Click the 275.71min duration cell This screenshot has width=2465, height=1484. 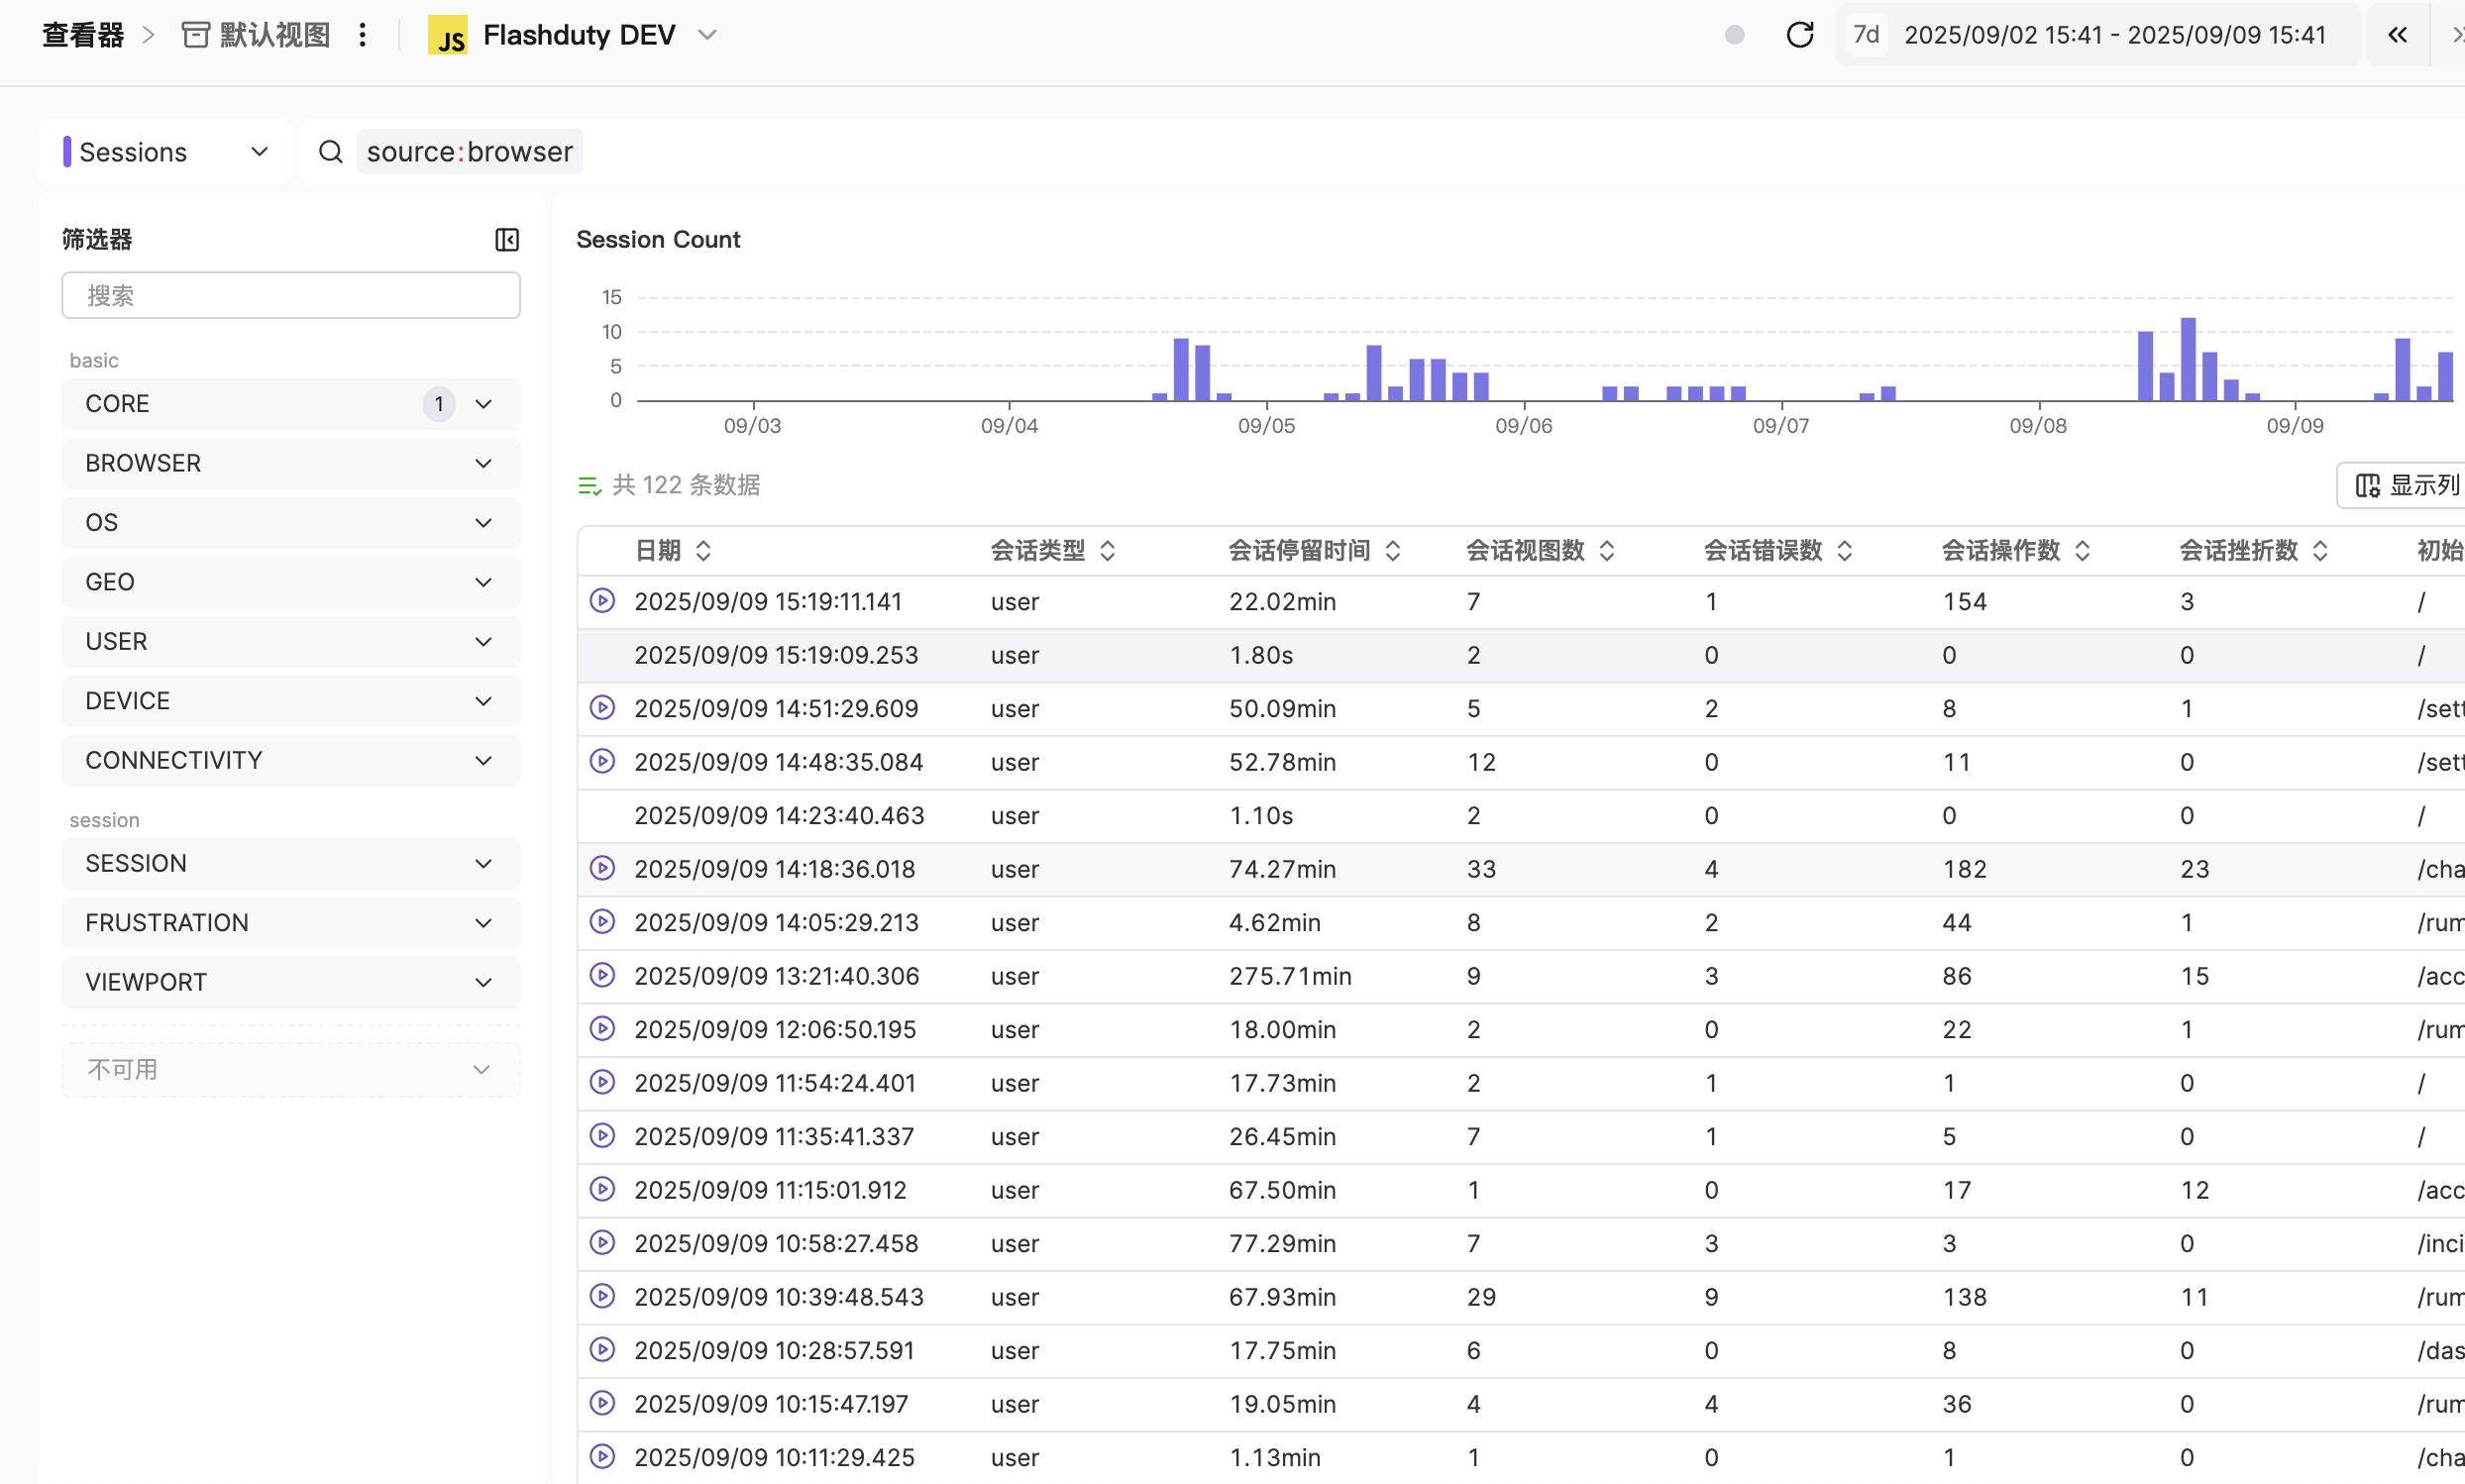1290,976
